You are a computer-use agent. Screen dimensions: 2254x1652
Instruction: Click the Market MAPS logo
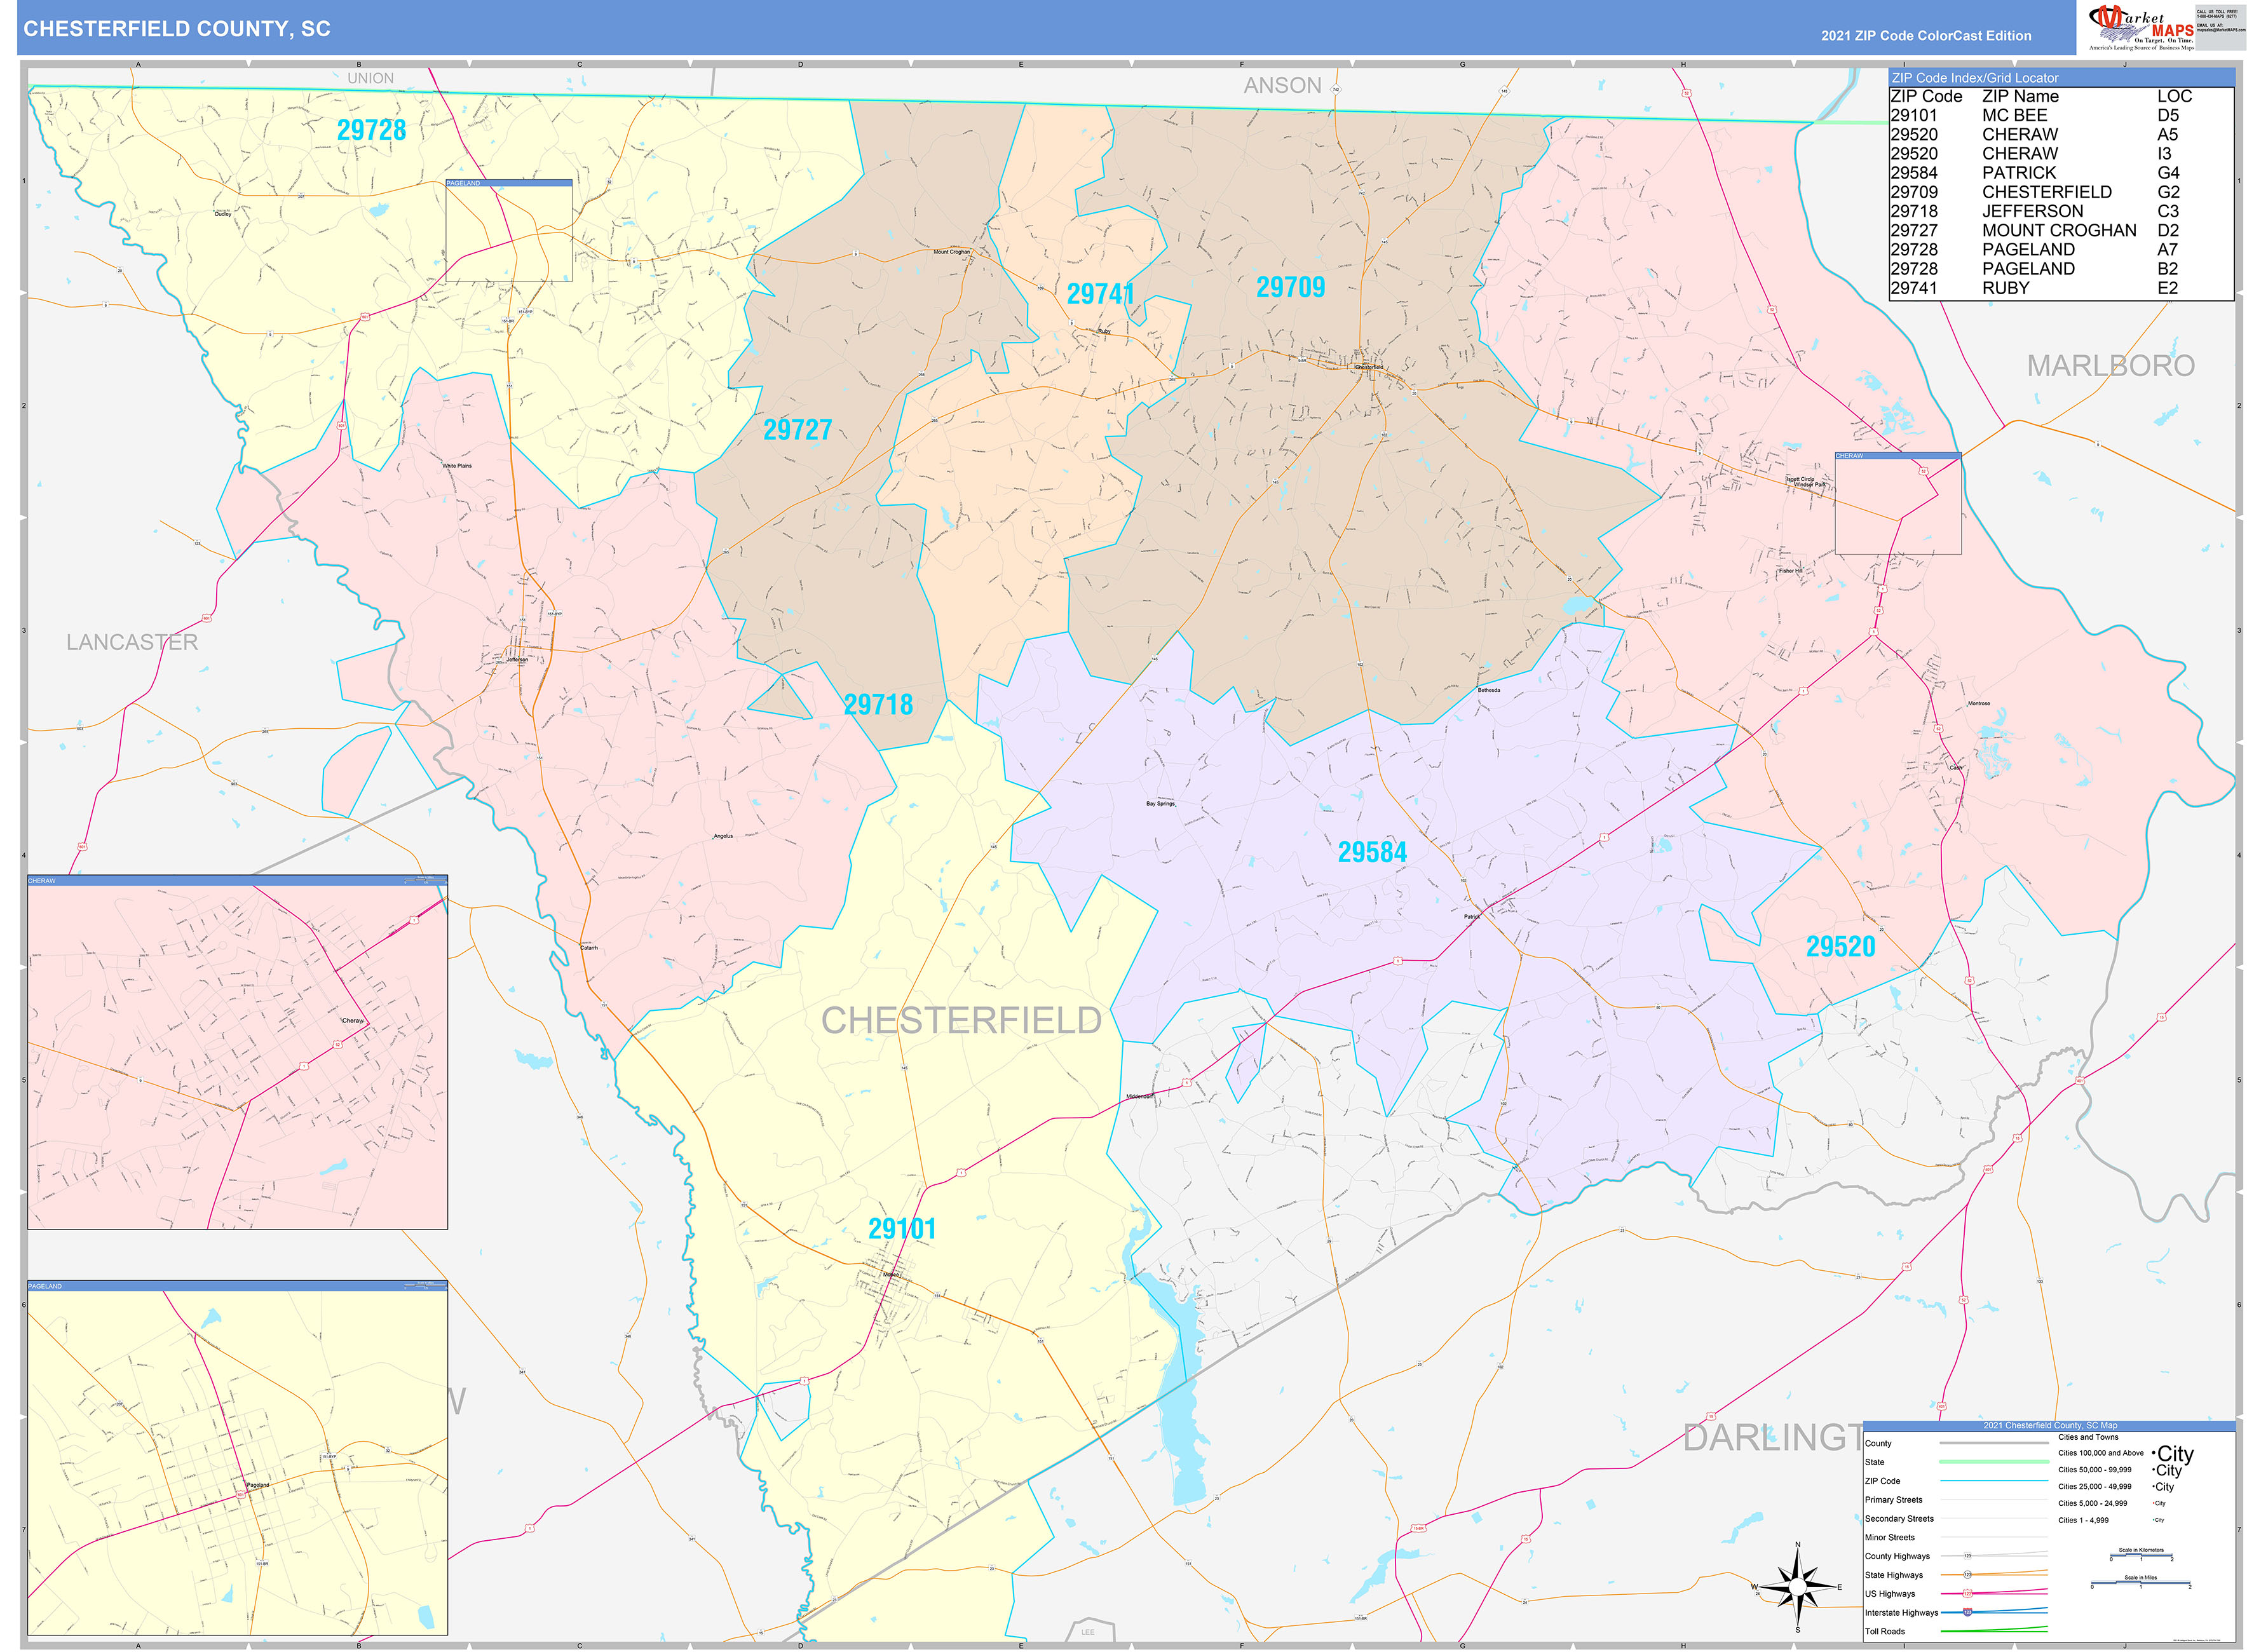[x=2141, y=27]
